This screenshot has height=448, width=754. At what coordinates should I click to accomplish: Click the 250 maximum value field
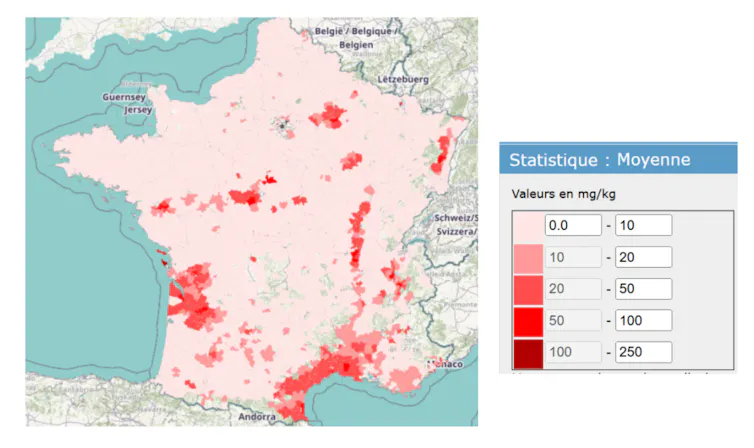pos(643,352)
